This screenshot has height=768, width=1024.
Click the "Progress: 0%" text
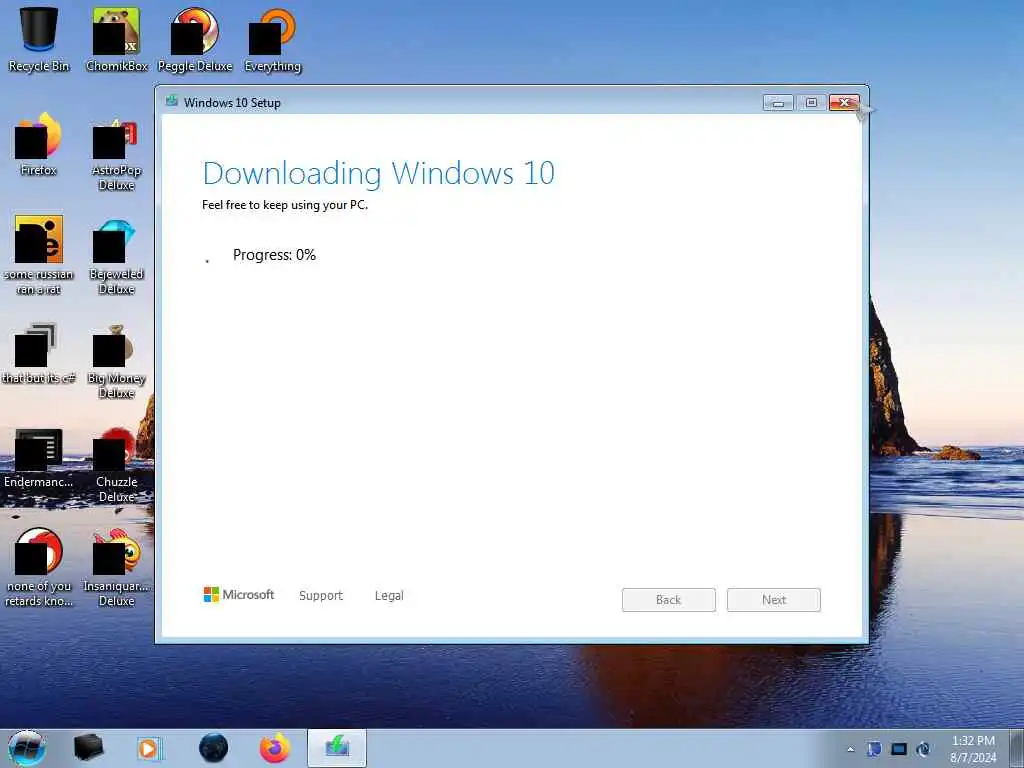274,255
